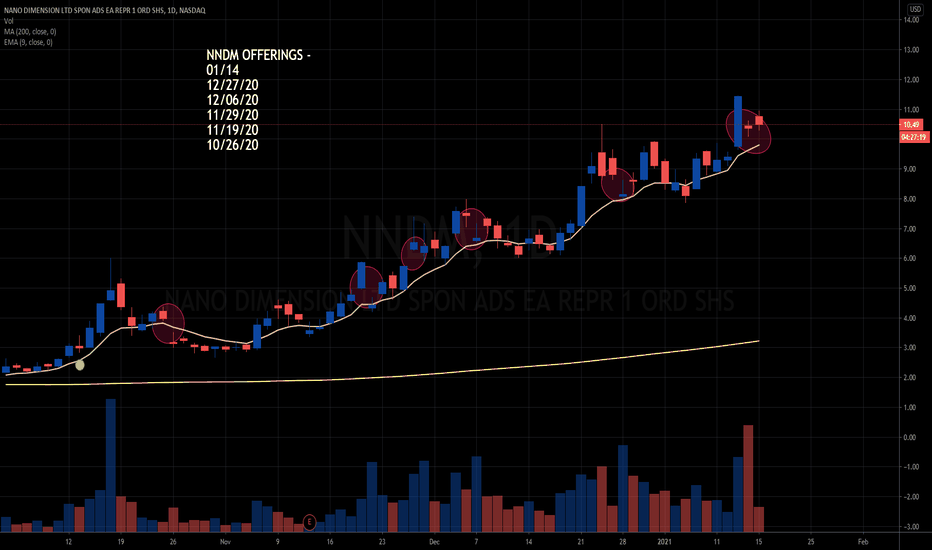Viewport: 932px width, 550px height.
Task: Click the tall blue candle above 11.00
Action: 738,121
